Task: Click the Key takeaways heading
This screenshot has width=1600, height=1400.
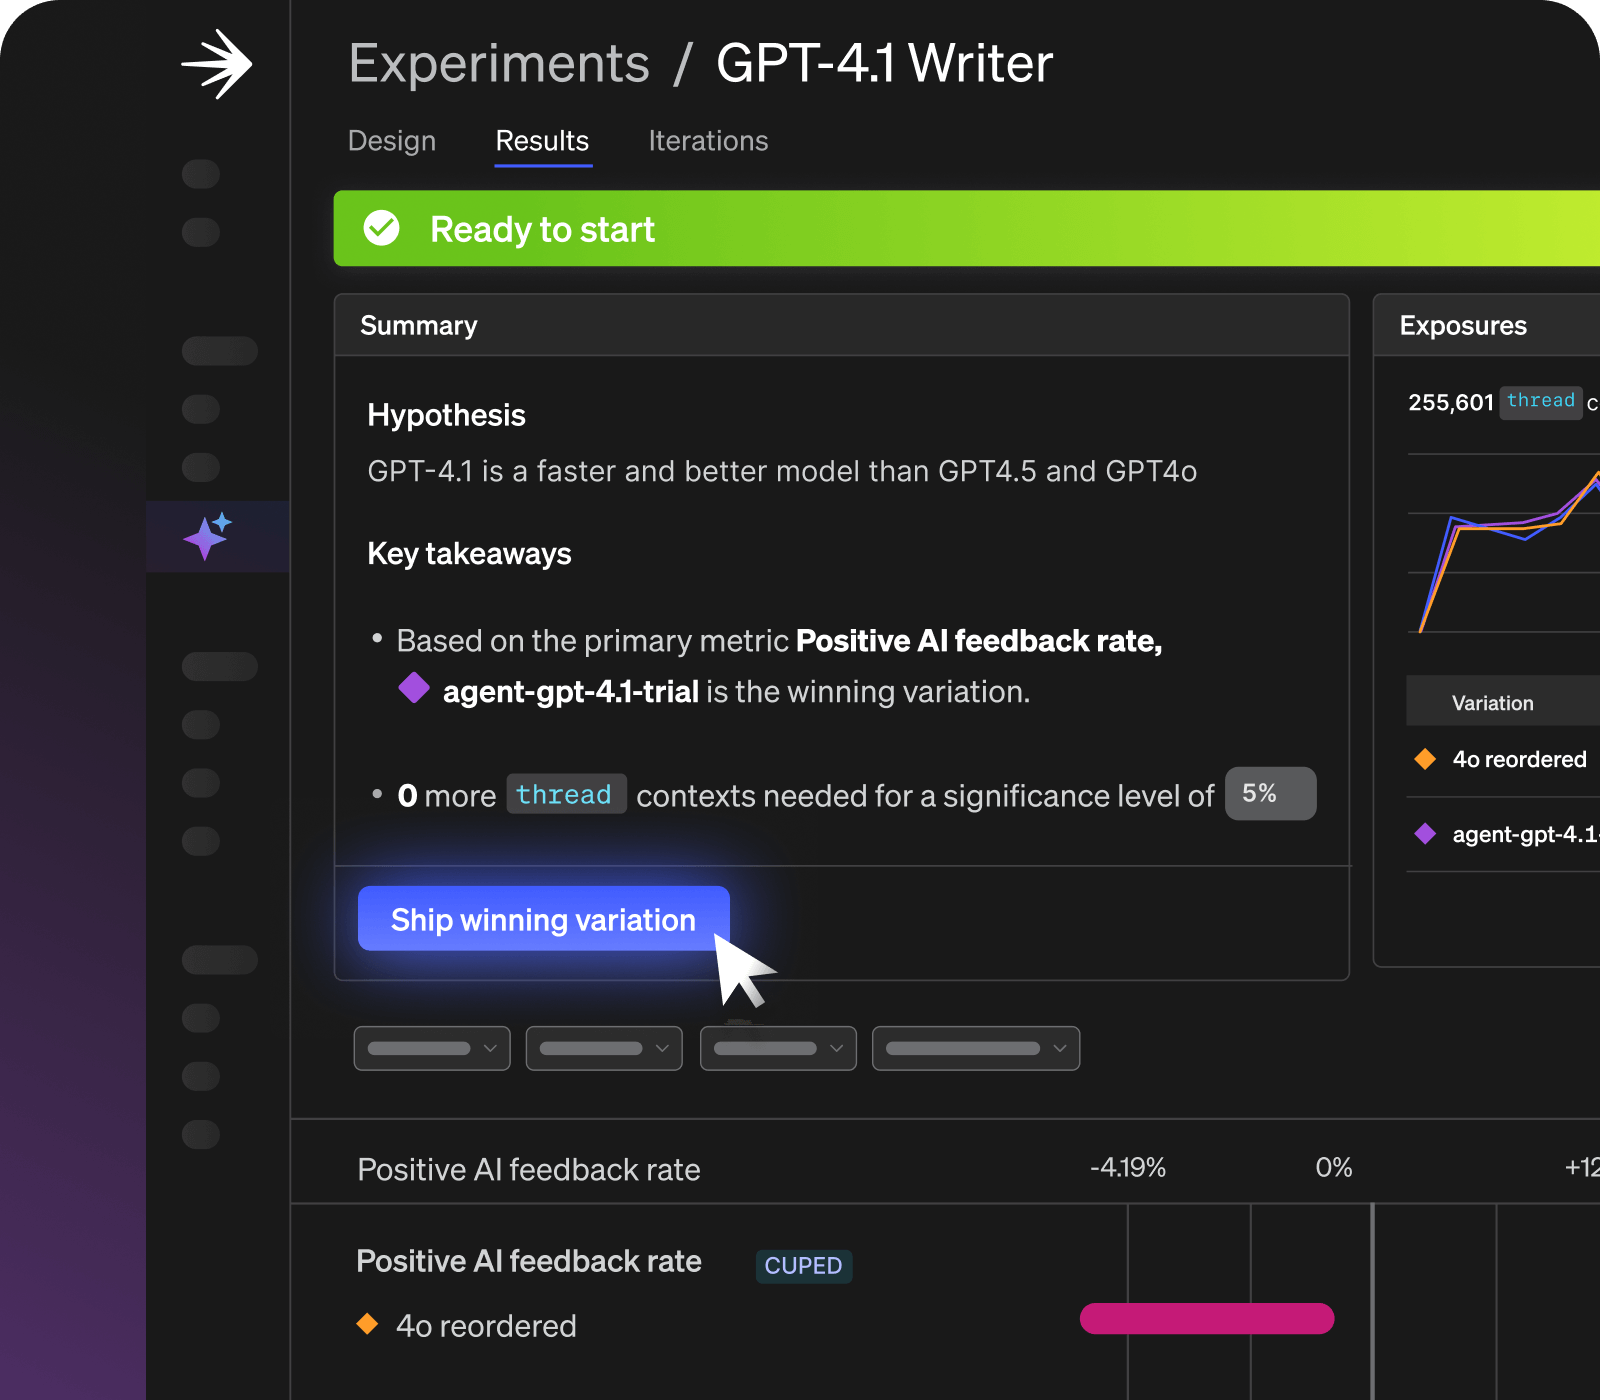Action: click(469, 553)
